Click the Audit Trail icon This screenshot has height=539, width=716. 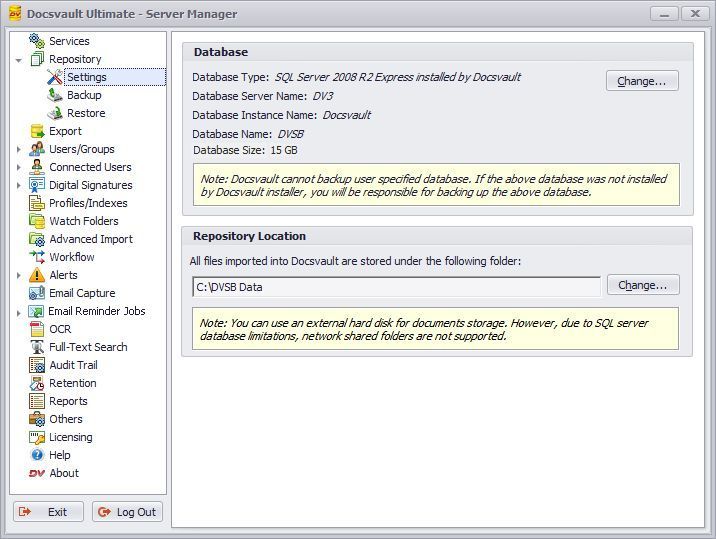(37, 365)
